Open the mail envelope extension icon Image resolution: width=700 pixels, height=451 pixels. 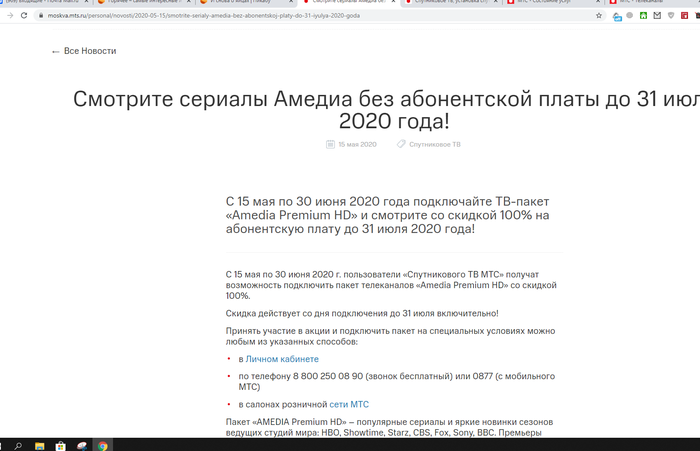click(657, 16)
